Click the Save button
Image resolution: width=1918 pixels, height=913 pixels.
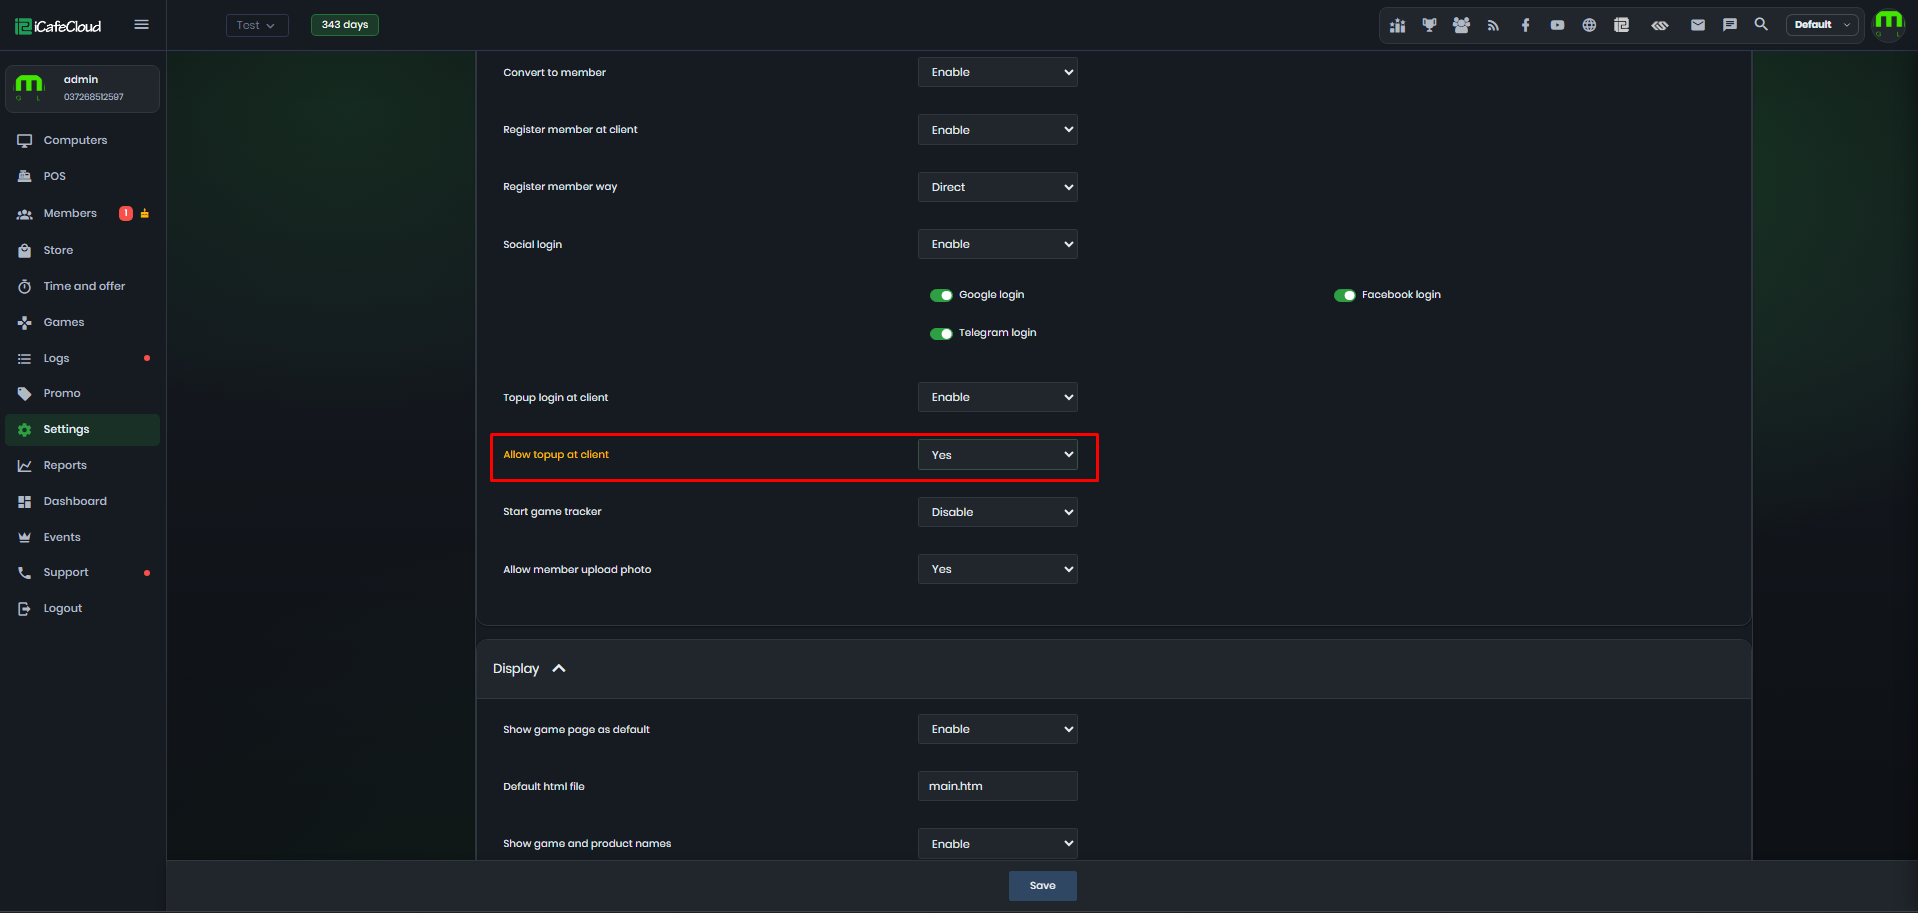click(1043, 886)
